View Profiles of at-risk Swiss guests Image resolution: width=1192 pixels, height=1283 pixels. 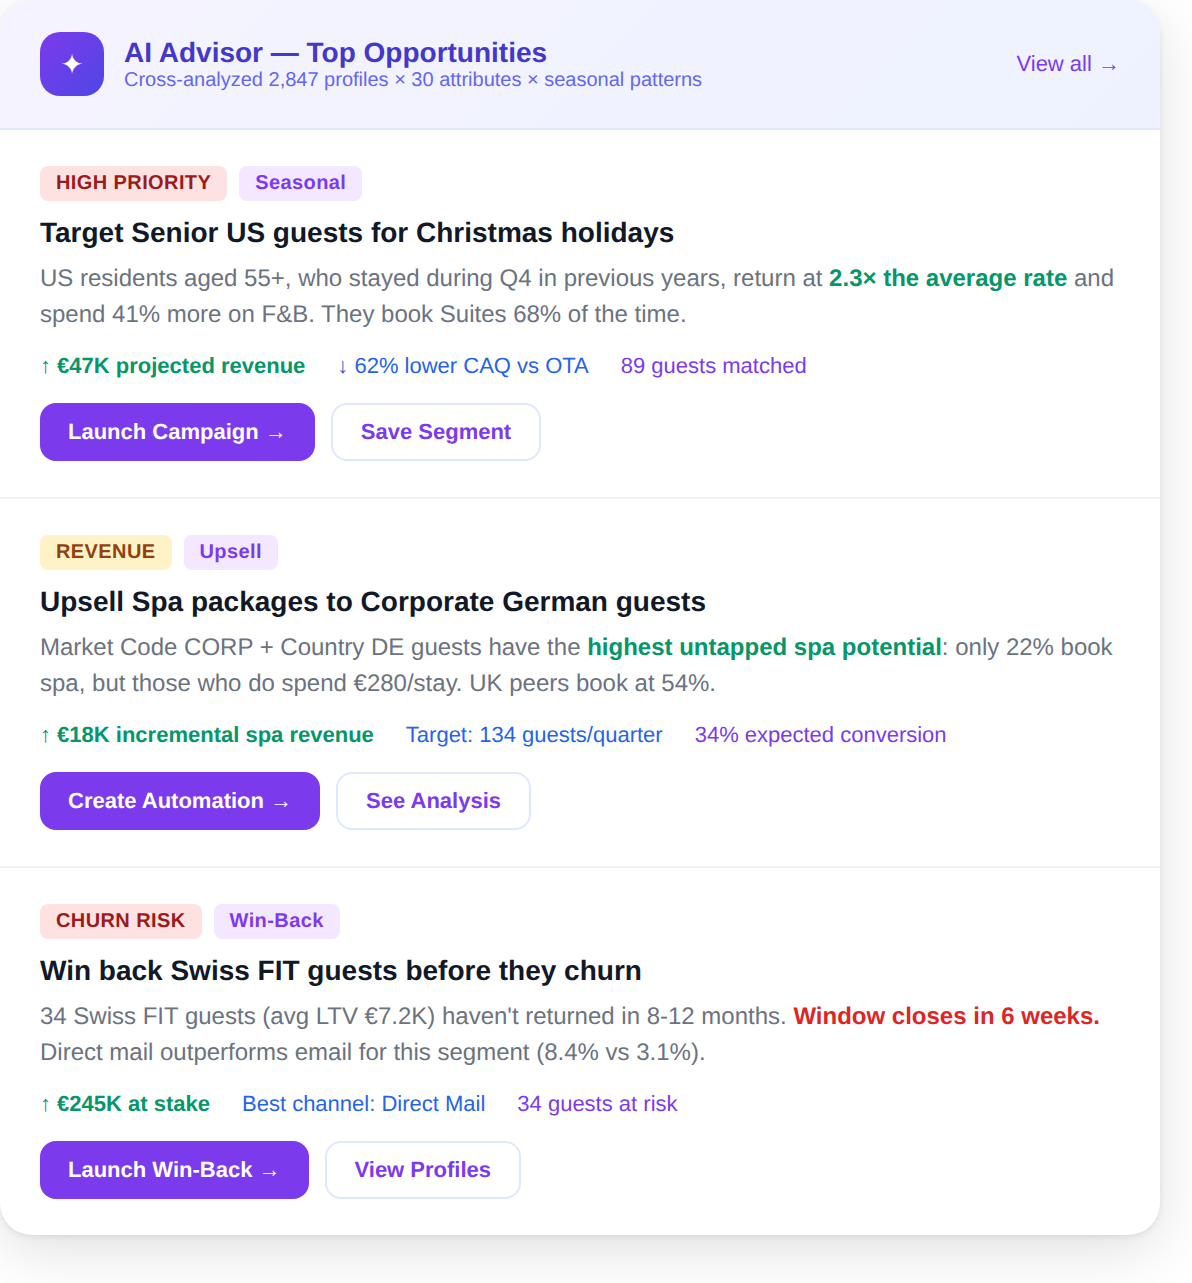click(x=422, y=1169)
